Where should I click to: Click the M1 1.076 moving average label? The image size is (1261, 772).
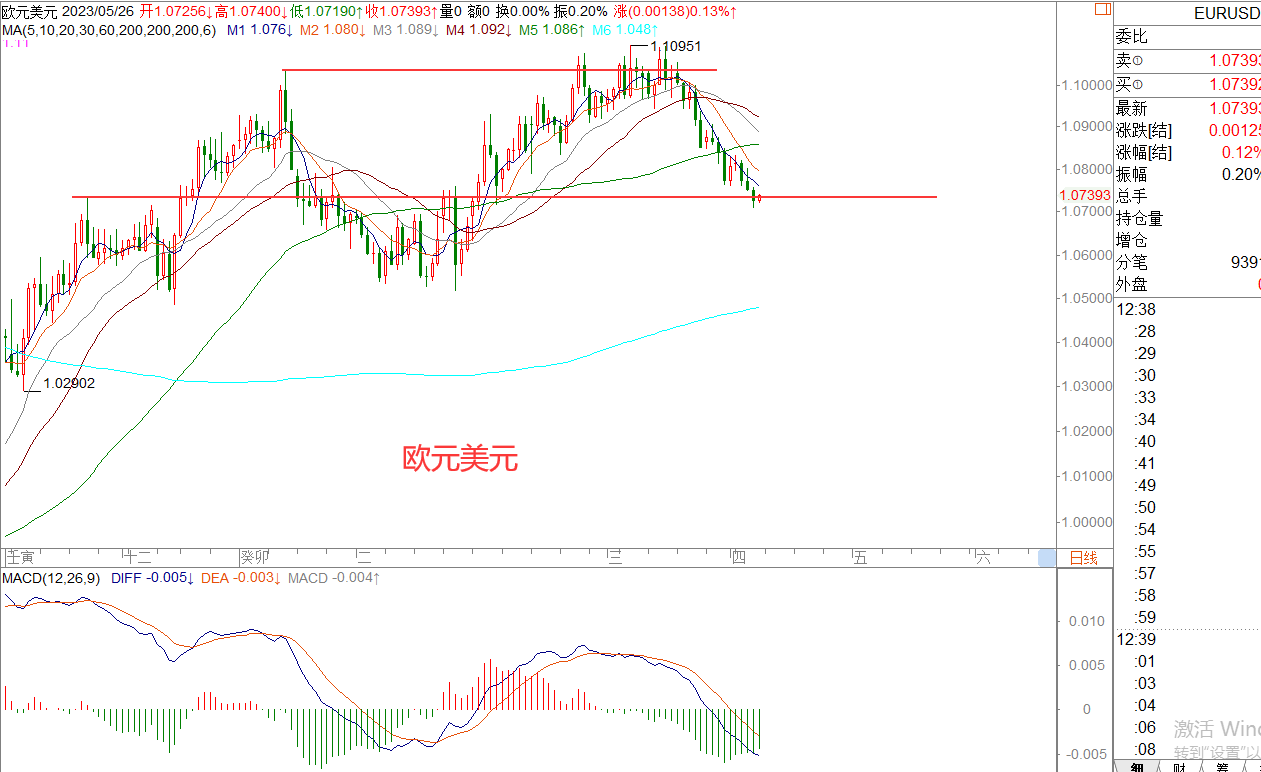point(260,30)
